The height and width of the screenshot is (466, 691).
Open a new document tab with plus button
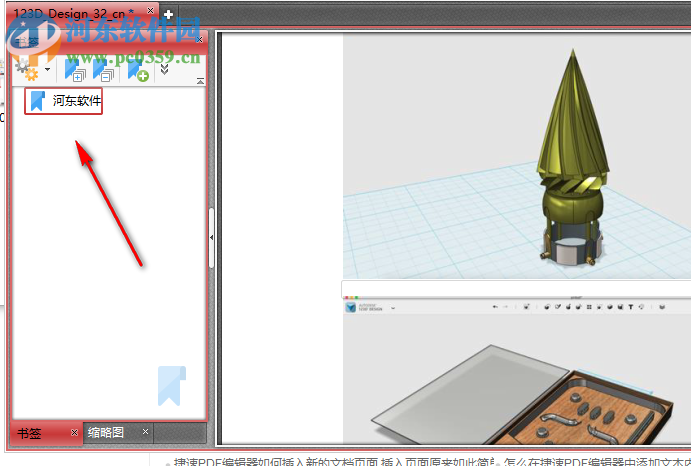tap(168, 14)
